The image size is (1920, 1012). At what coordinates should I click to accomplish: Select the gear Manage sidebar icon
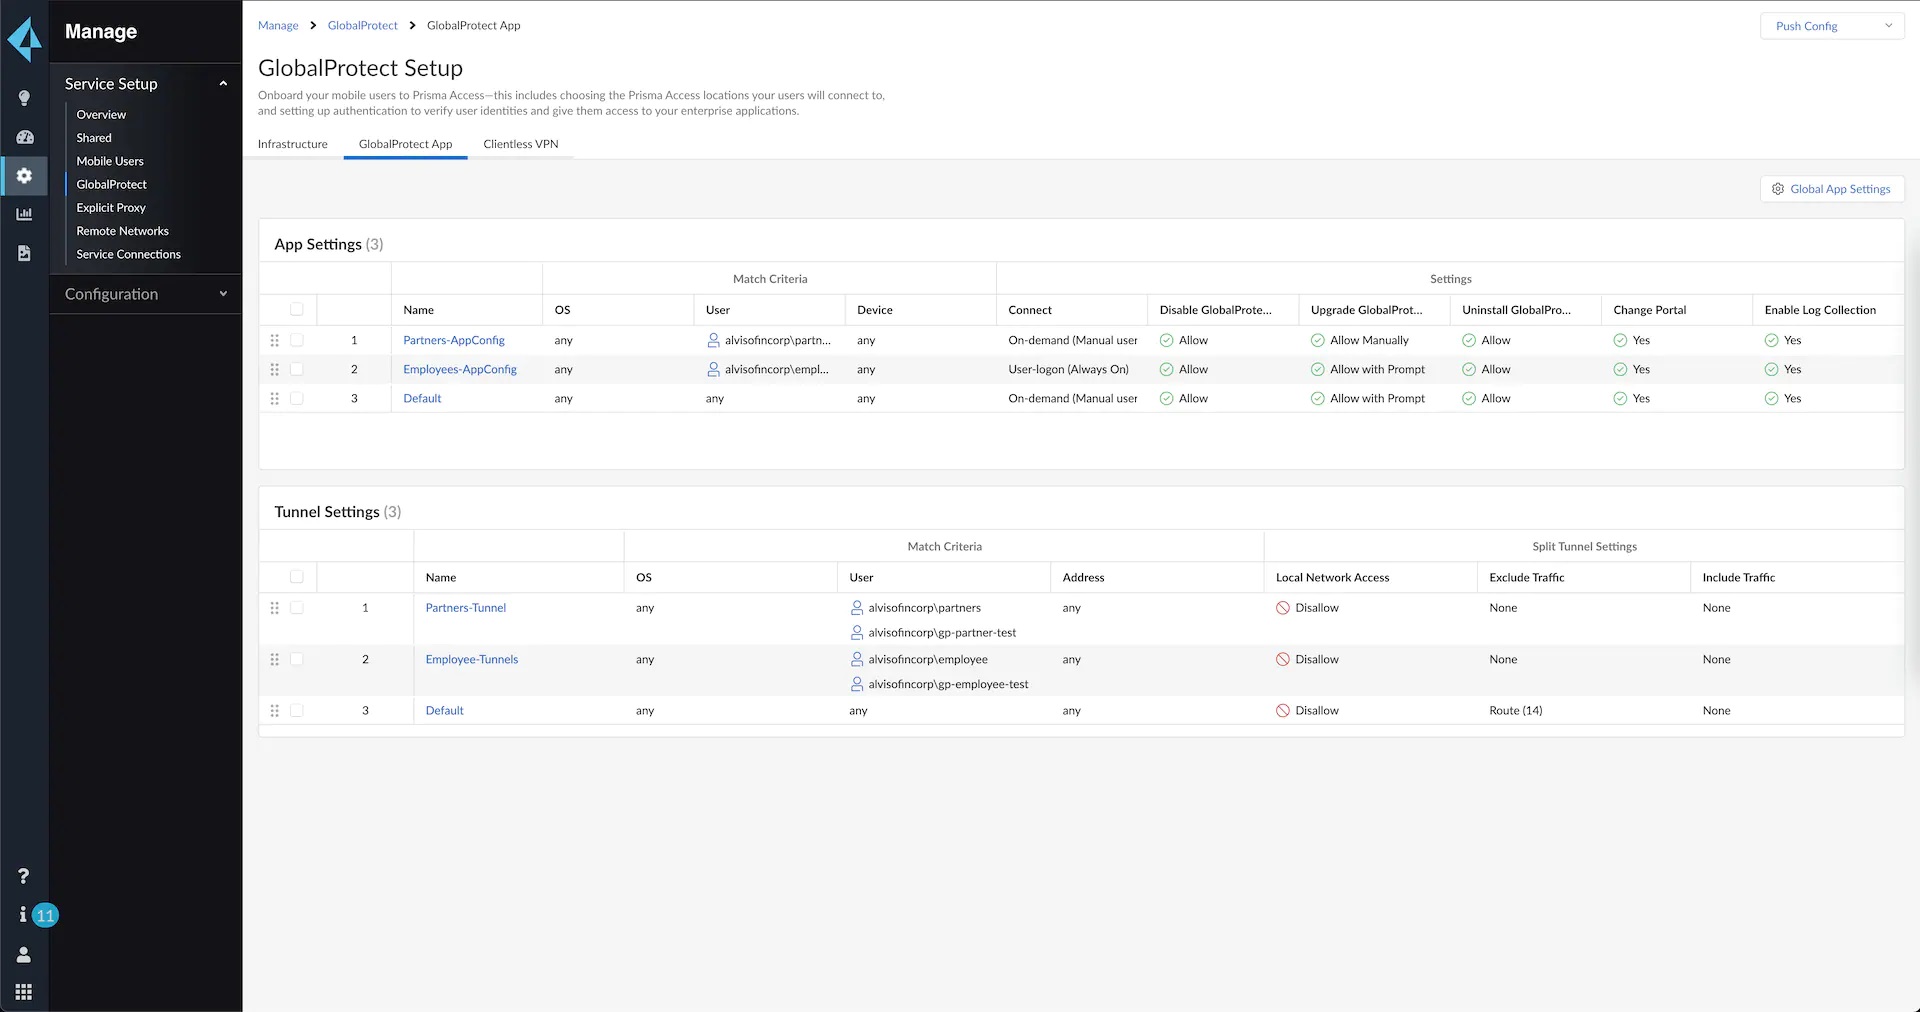24,176
